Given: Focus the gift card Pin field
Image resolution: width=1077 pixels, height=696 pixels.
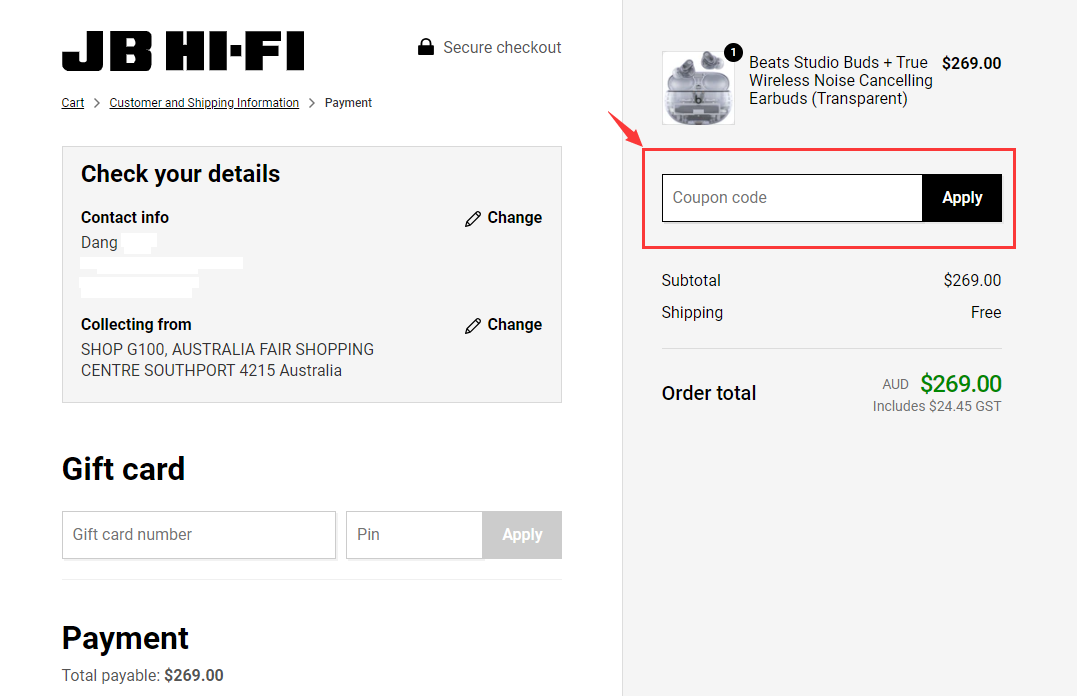Looking at the screenshot, I should coord(414,535).
